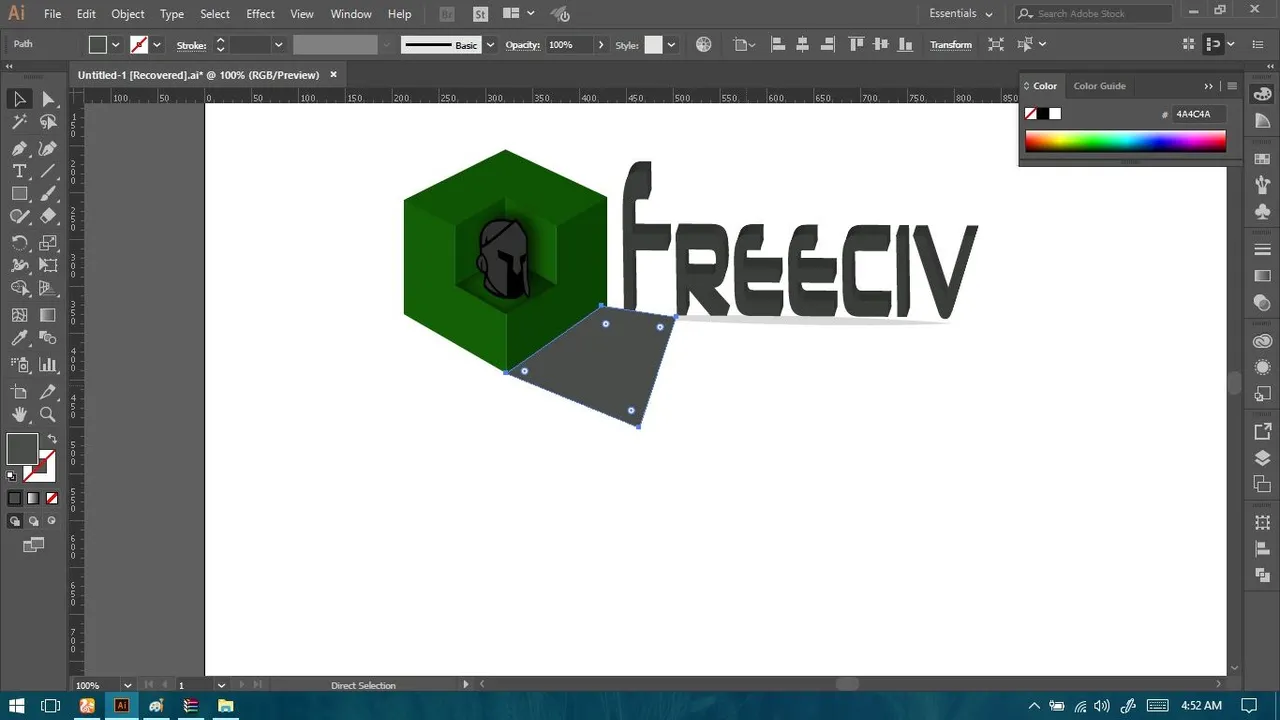This screenshot has height=720, width=1280.
Task: Set paint mode to Color
Action: (14, 498)
